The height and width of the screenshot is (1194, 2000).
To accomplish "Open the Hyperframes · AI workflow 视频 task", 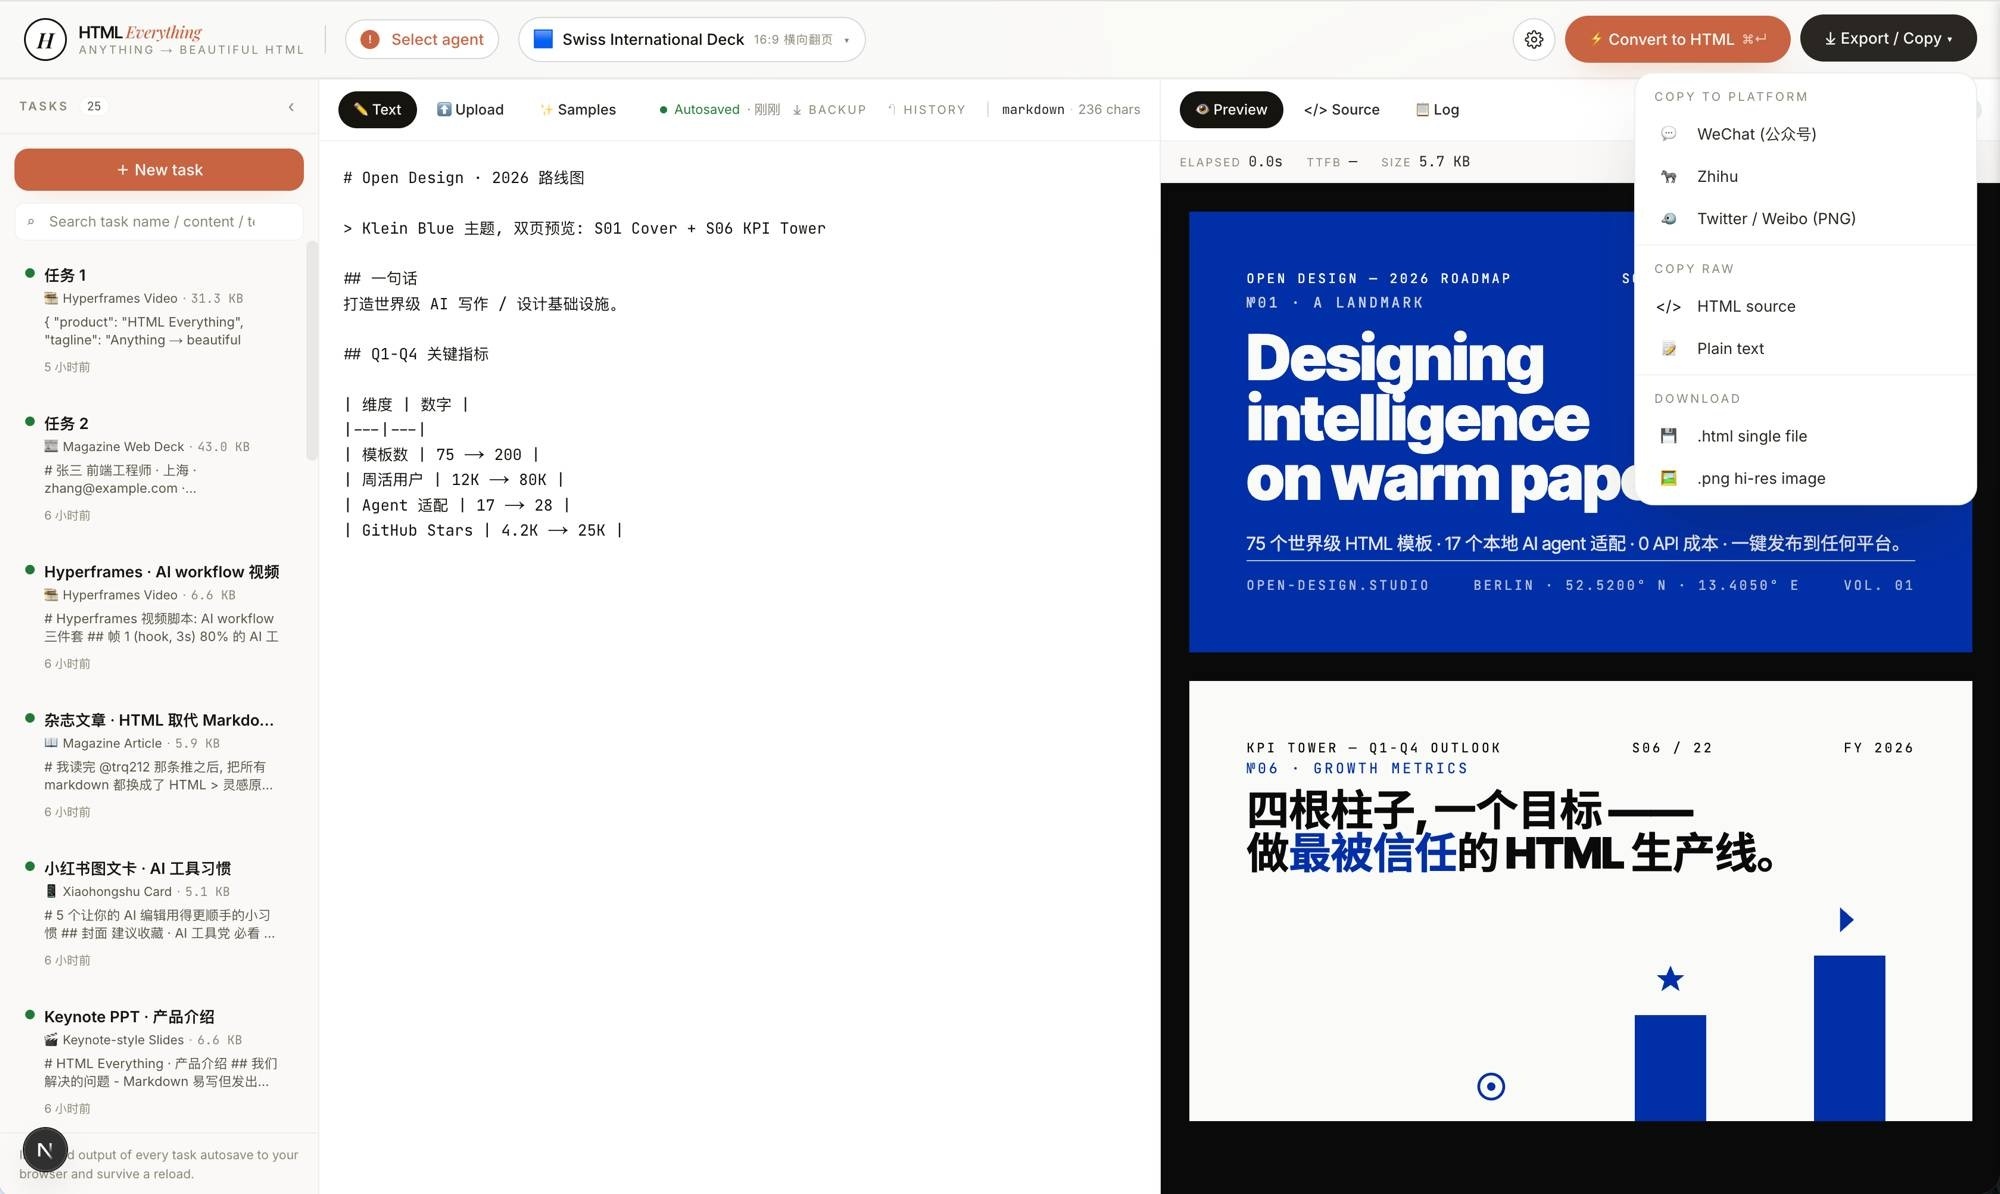I will pos(159,616).
